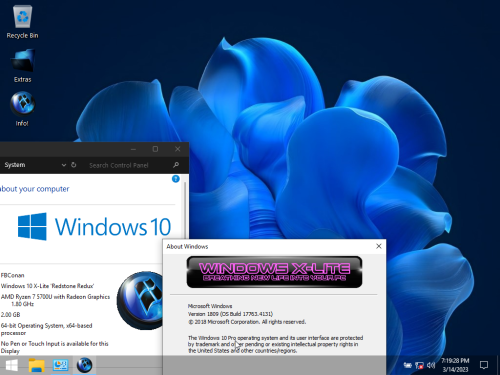Select the 2.00 GB memory value
This screenshot has width=500, height=375.
(10, 315)
